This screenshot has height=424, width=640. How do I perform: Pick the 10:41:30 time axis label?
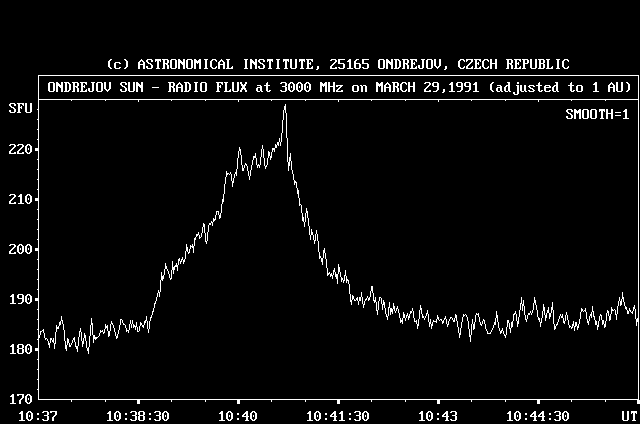point(337,414)
